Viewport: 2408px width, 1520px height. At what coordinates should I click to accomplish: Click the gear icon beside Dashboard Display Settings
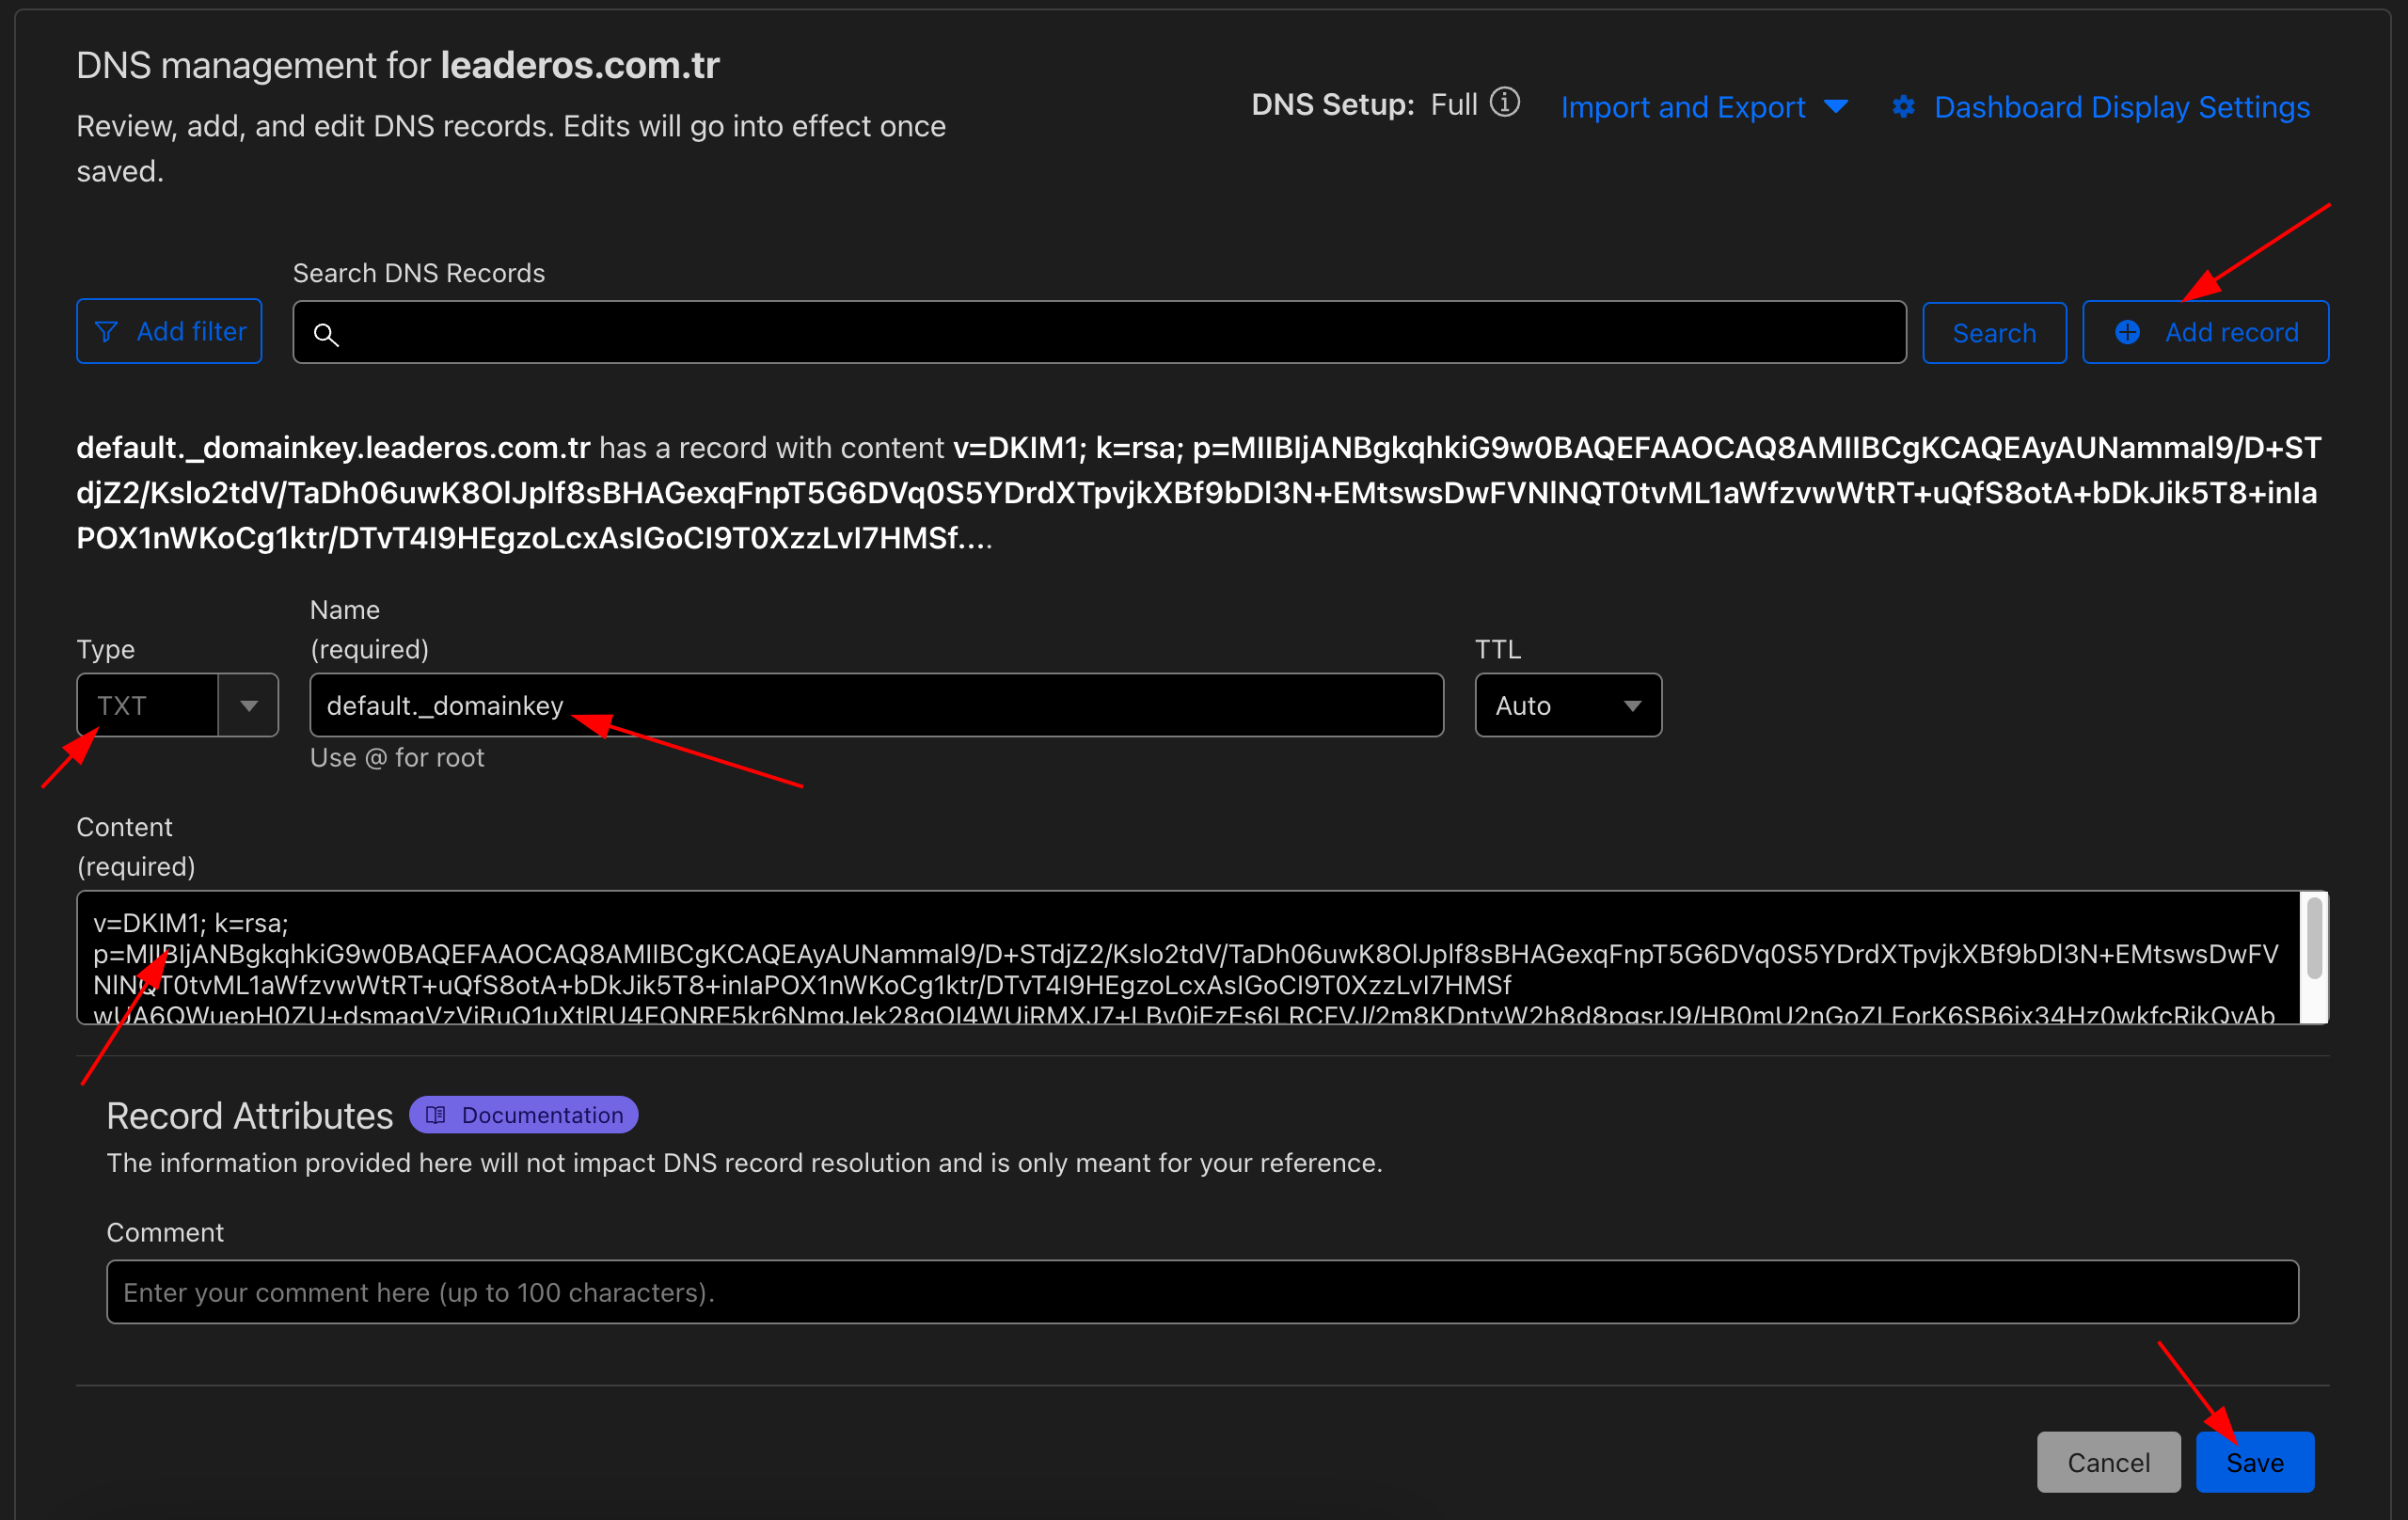coord(1903,107)
